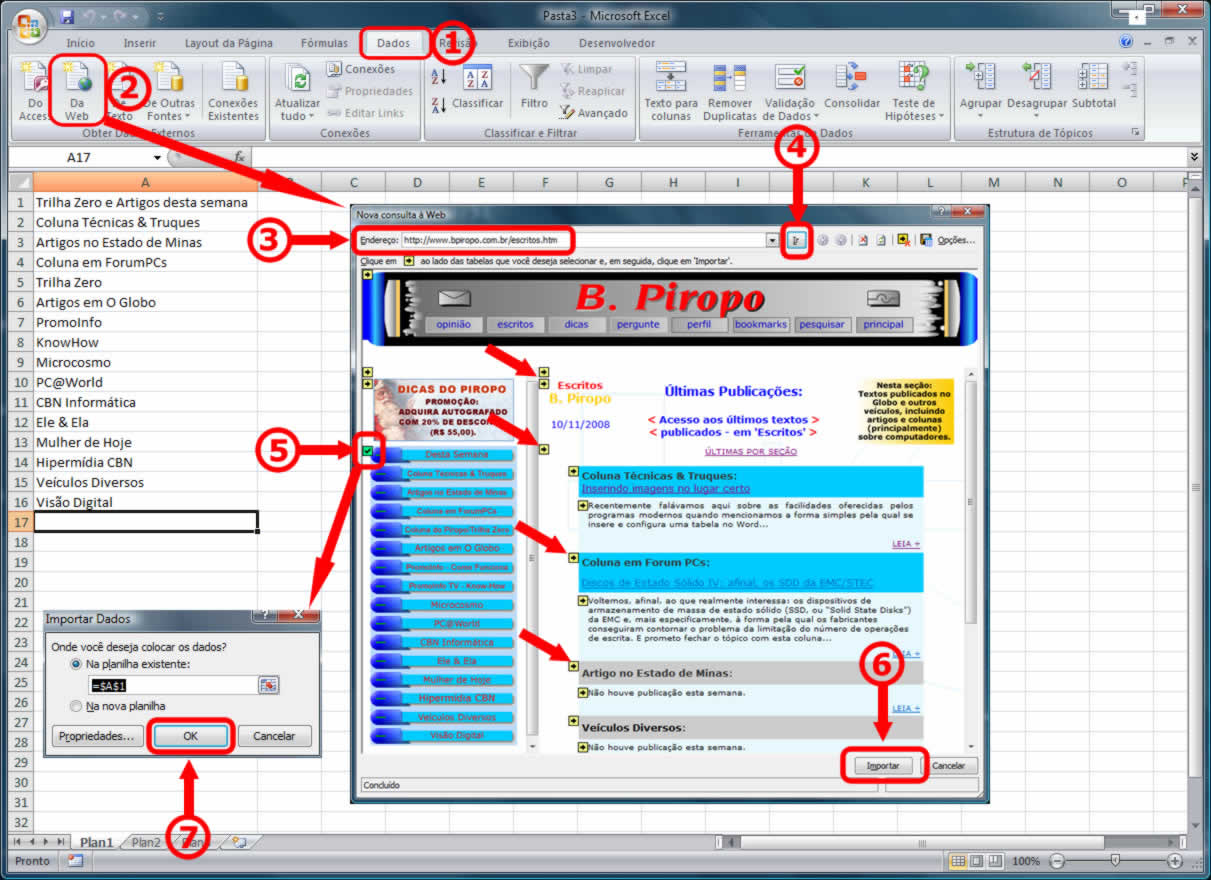This screenshot has width=1211, height=880.
Task: Expand the Agrupar dropdown arrow
Action: (x=980, y=116)
